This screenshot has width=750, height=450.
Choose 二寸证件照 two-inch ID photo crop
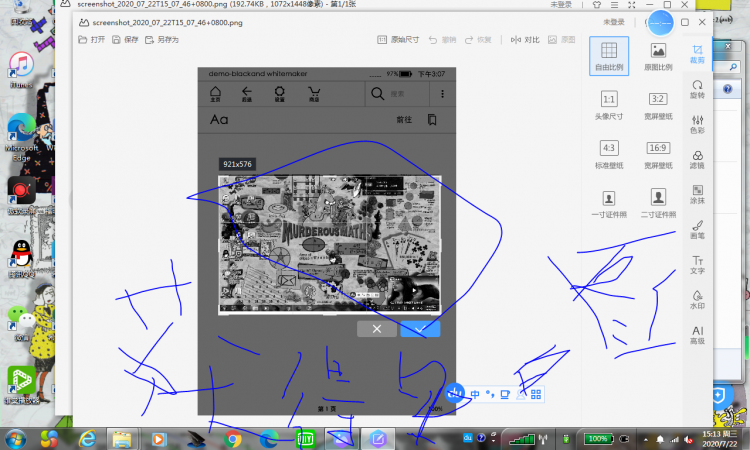[x=658, y=204]
